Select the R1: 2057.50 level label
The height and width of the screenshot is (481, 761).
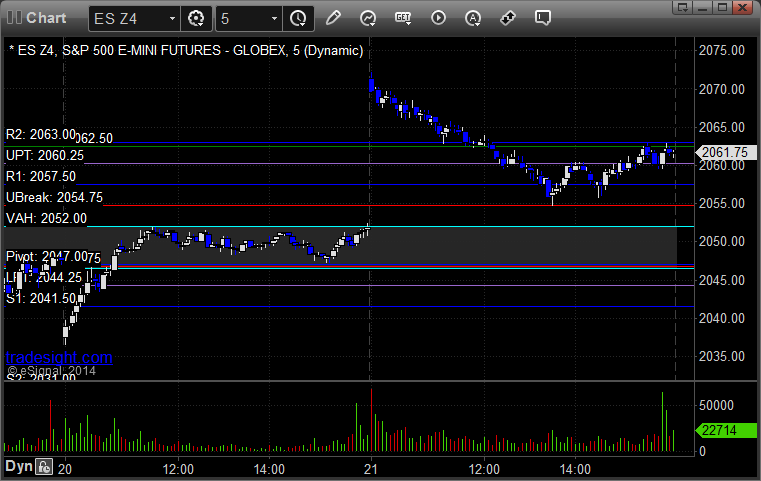[41, 176]
